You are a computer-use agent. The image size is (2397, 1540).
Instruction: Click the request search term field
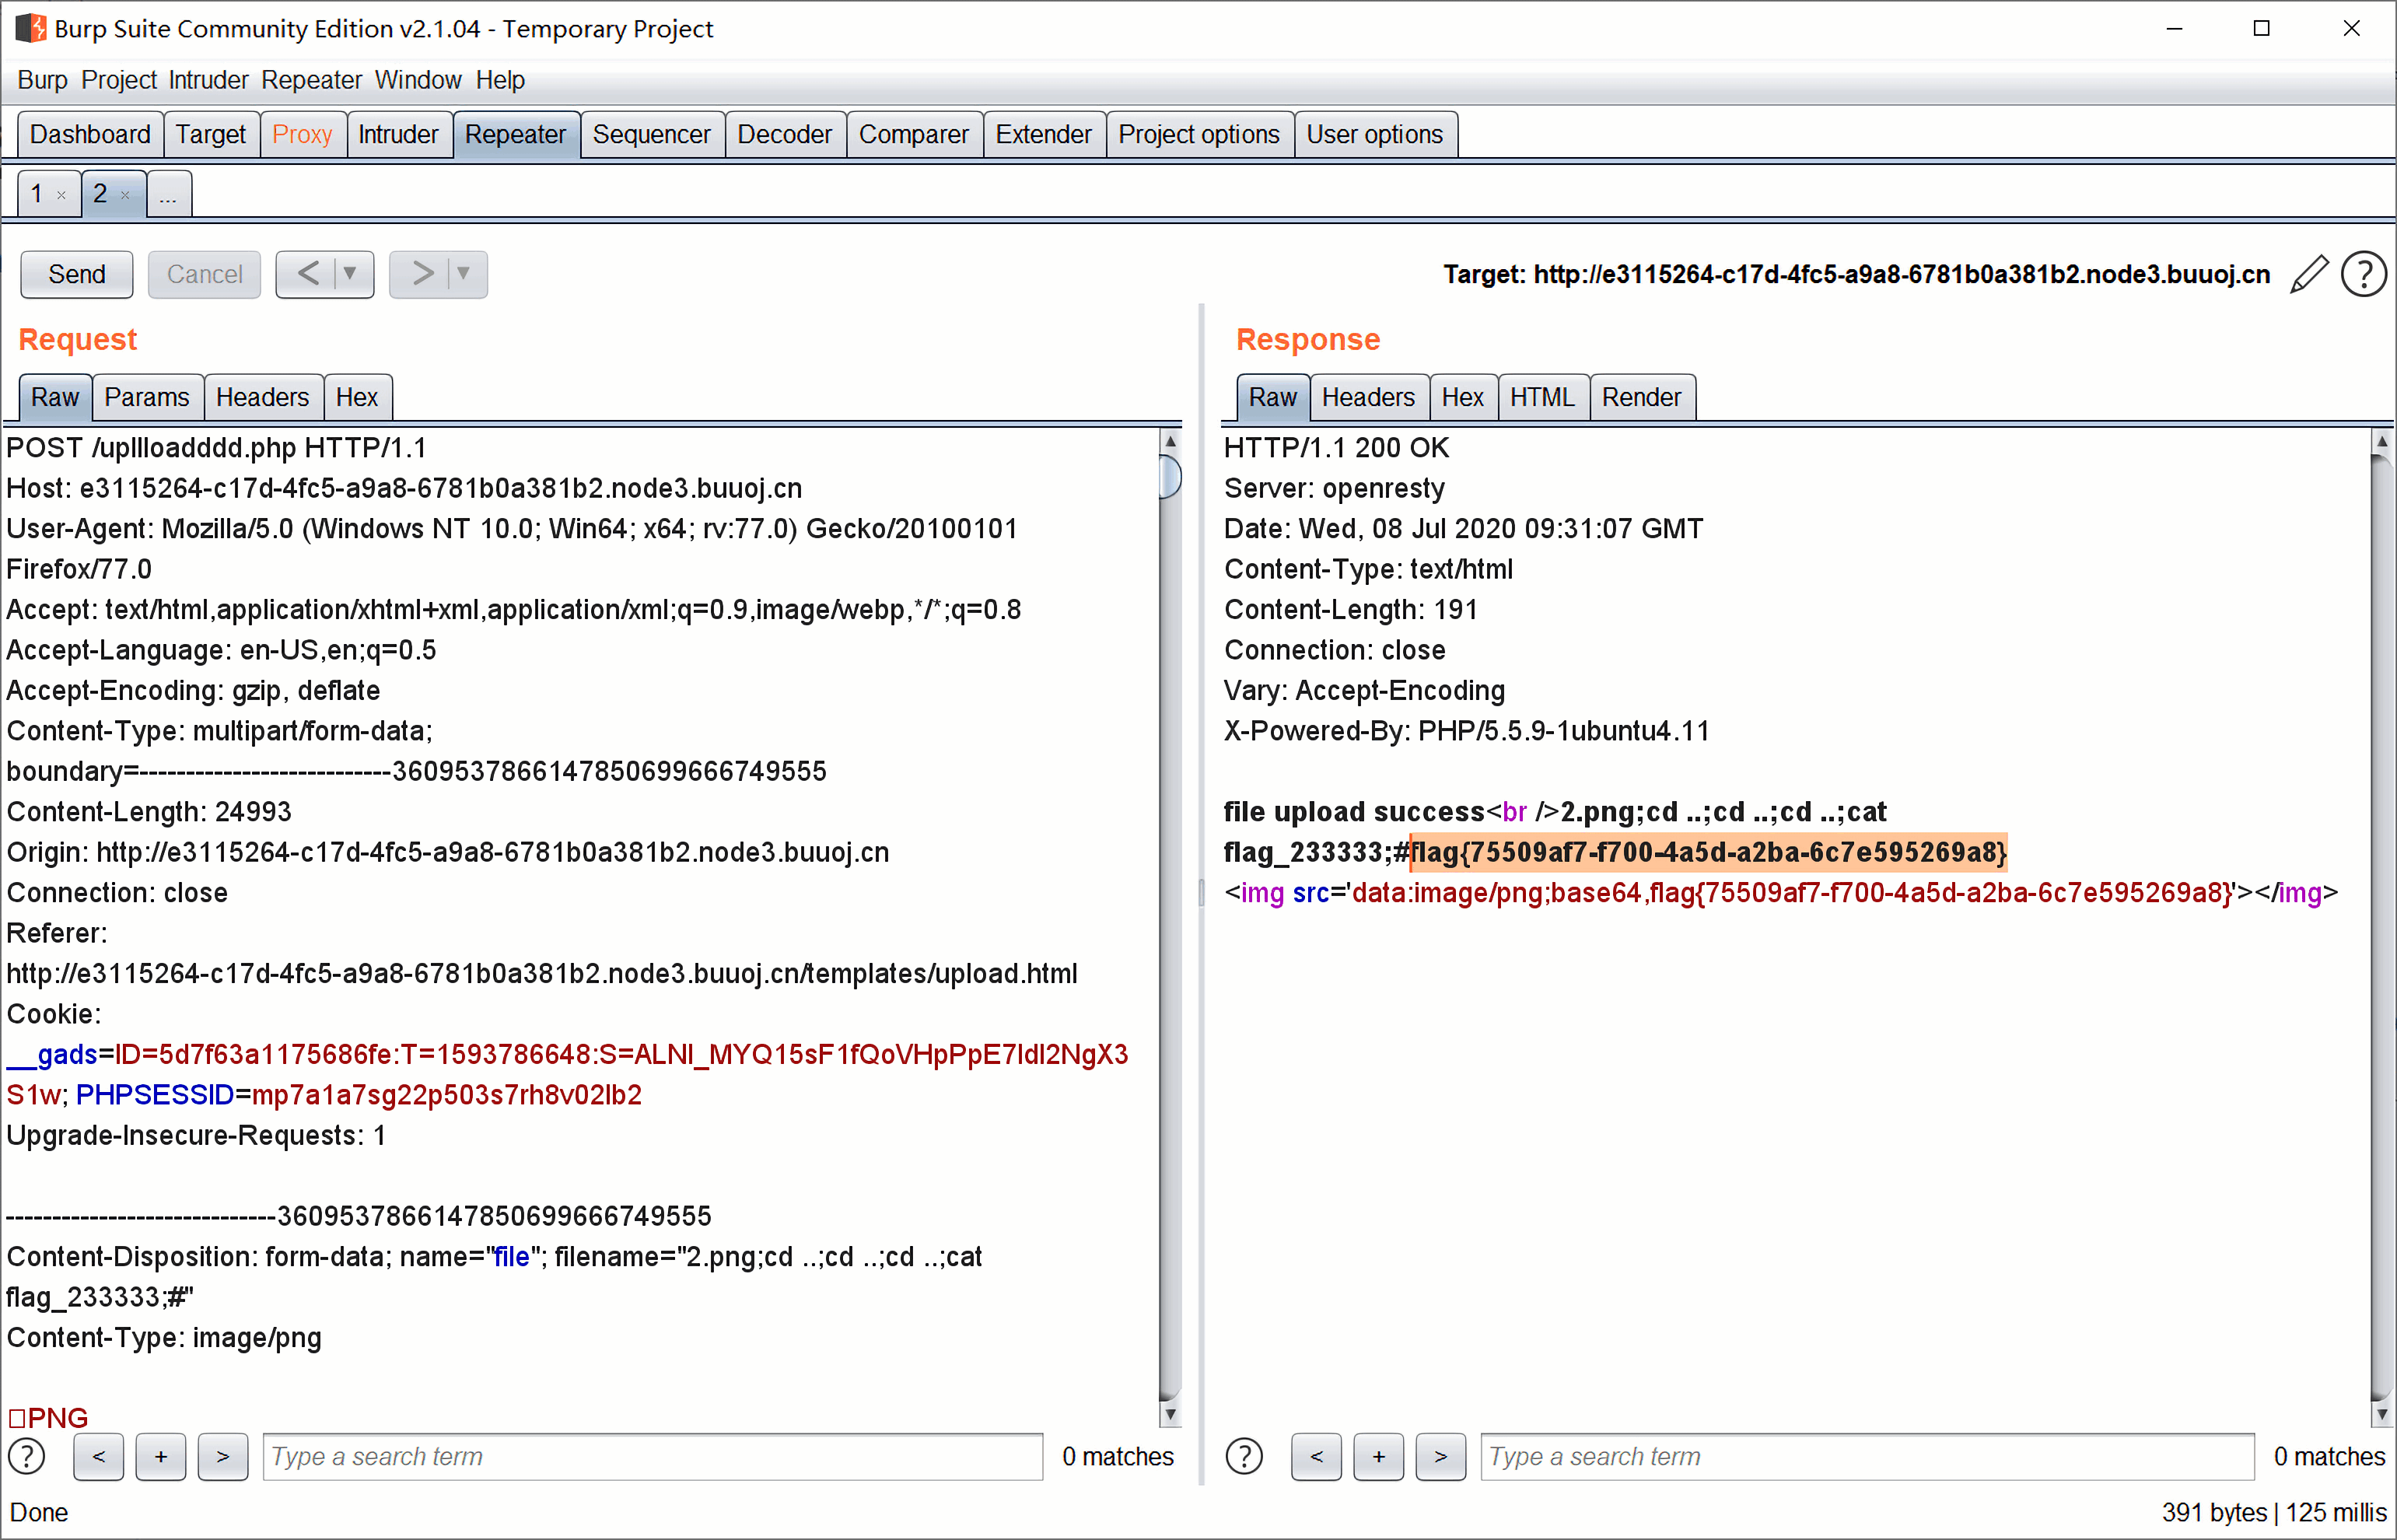(652, 1456)
